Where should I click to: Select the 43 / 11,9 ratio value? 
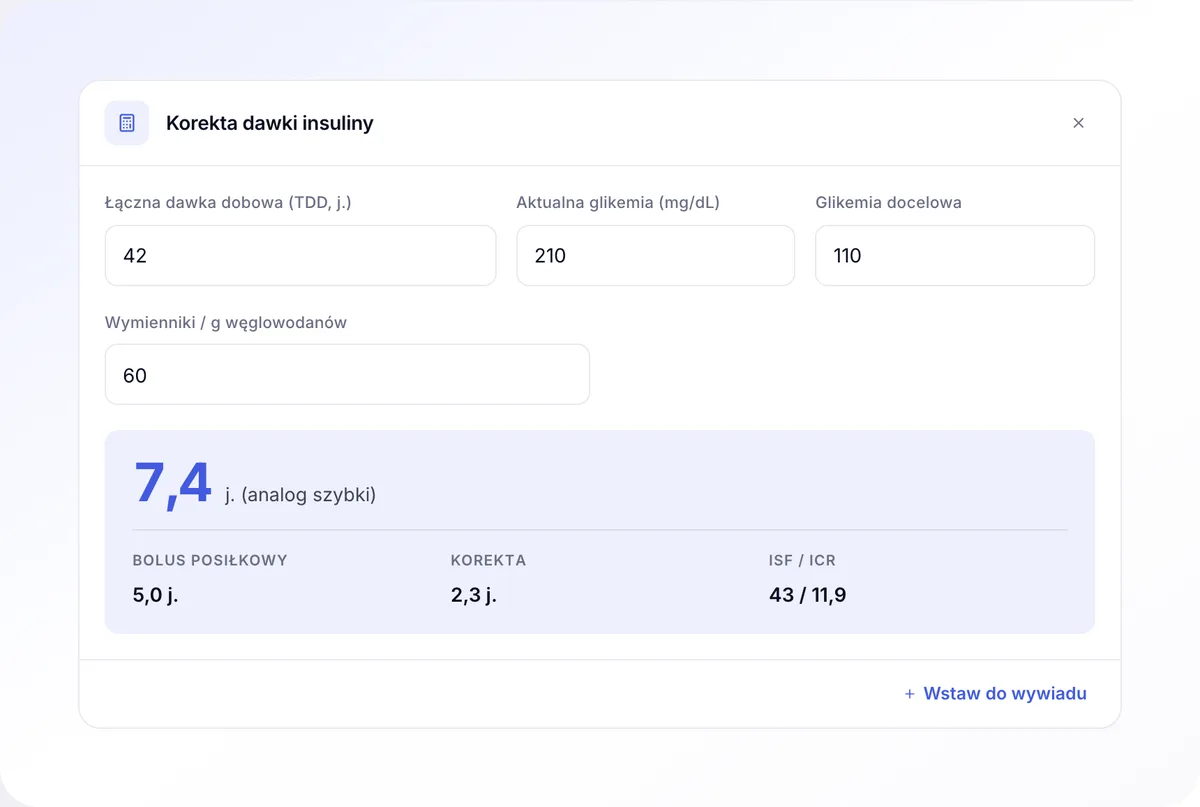[808, 595]
